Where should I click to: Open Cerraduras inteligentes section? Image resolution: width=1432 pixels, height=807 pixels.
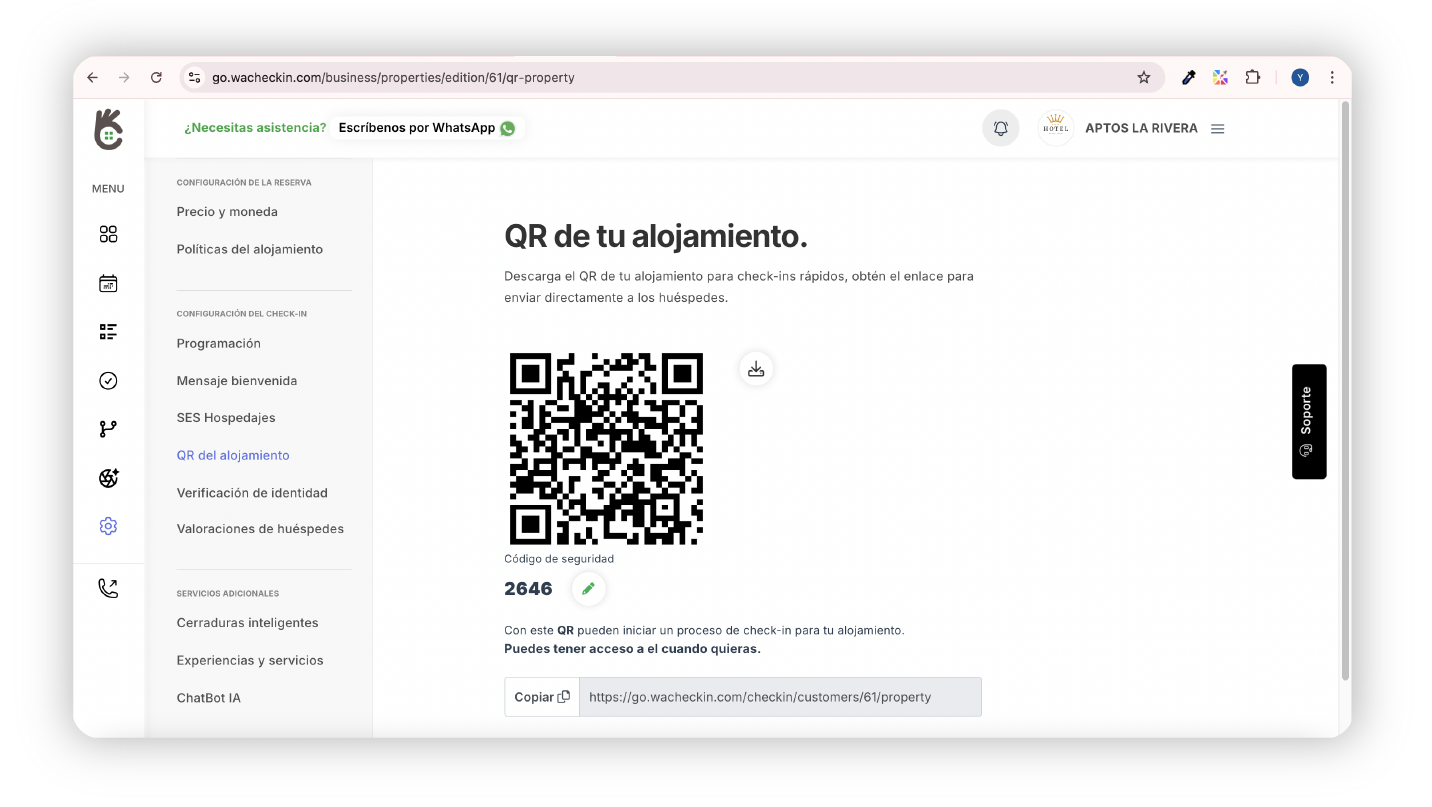click(x=247, y=623)
